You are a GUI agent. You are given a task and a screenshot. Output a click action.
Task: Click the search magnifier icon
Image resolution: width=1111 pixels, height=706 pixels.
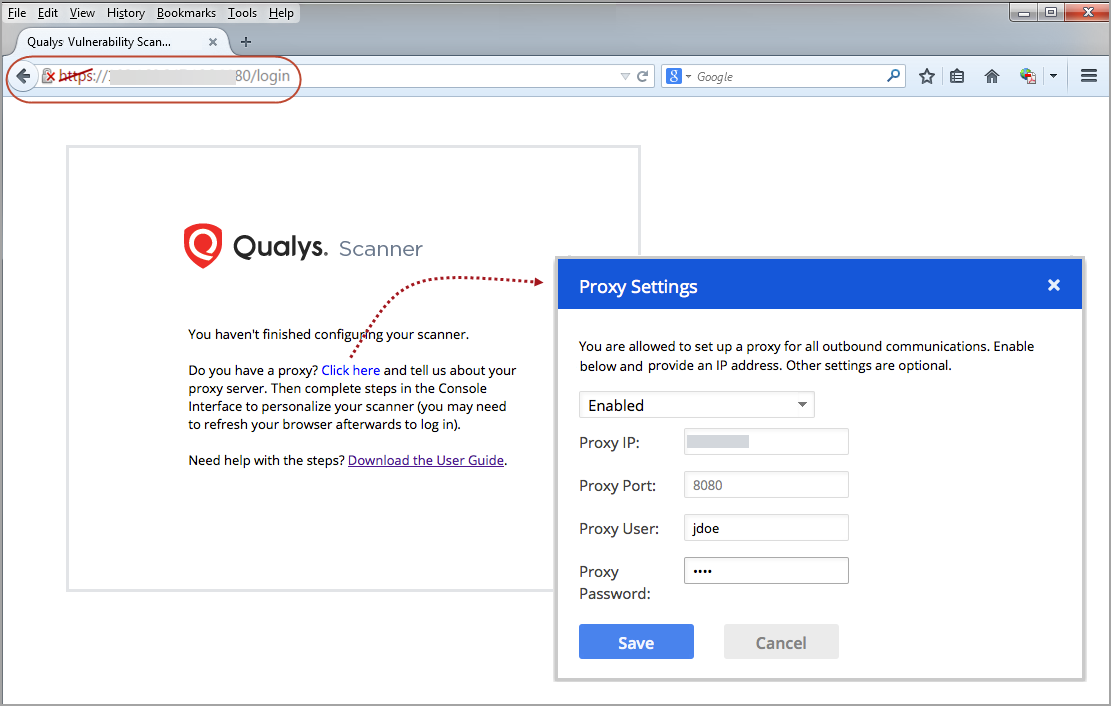coord(893,75)
